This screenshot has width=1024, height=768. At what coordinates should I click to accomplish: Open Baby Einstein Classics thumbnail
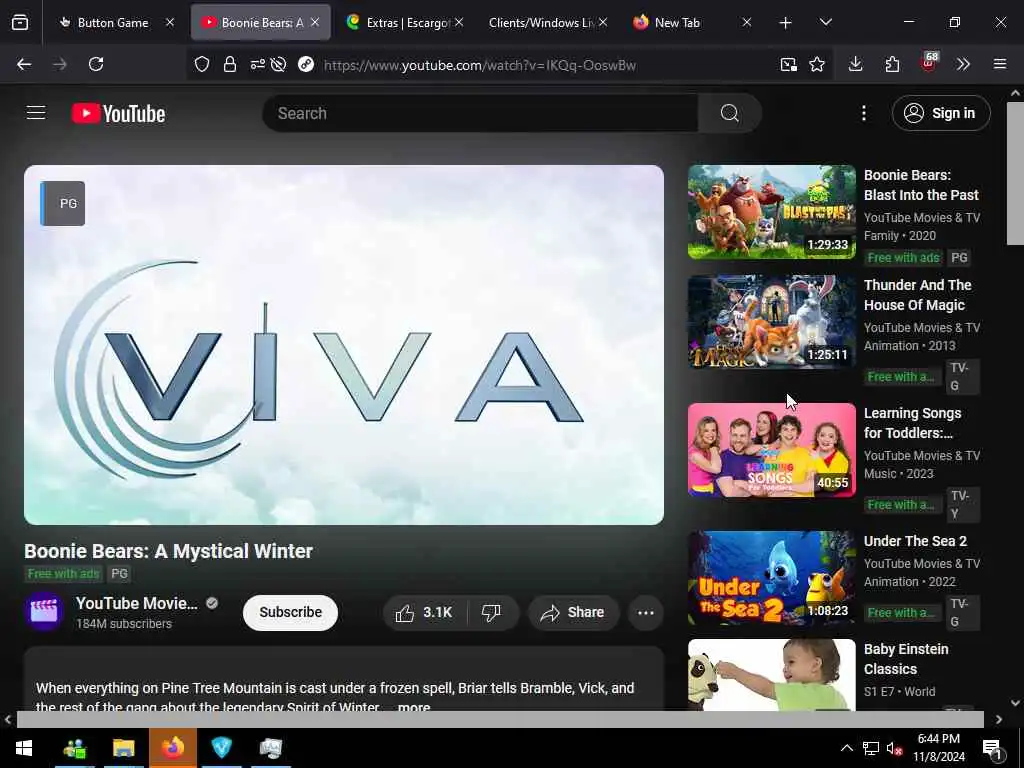click(771, 674)
